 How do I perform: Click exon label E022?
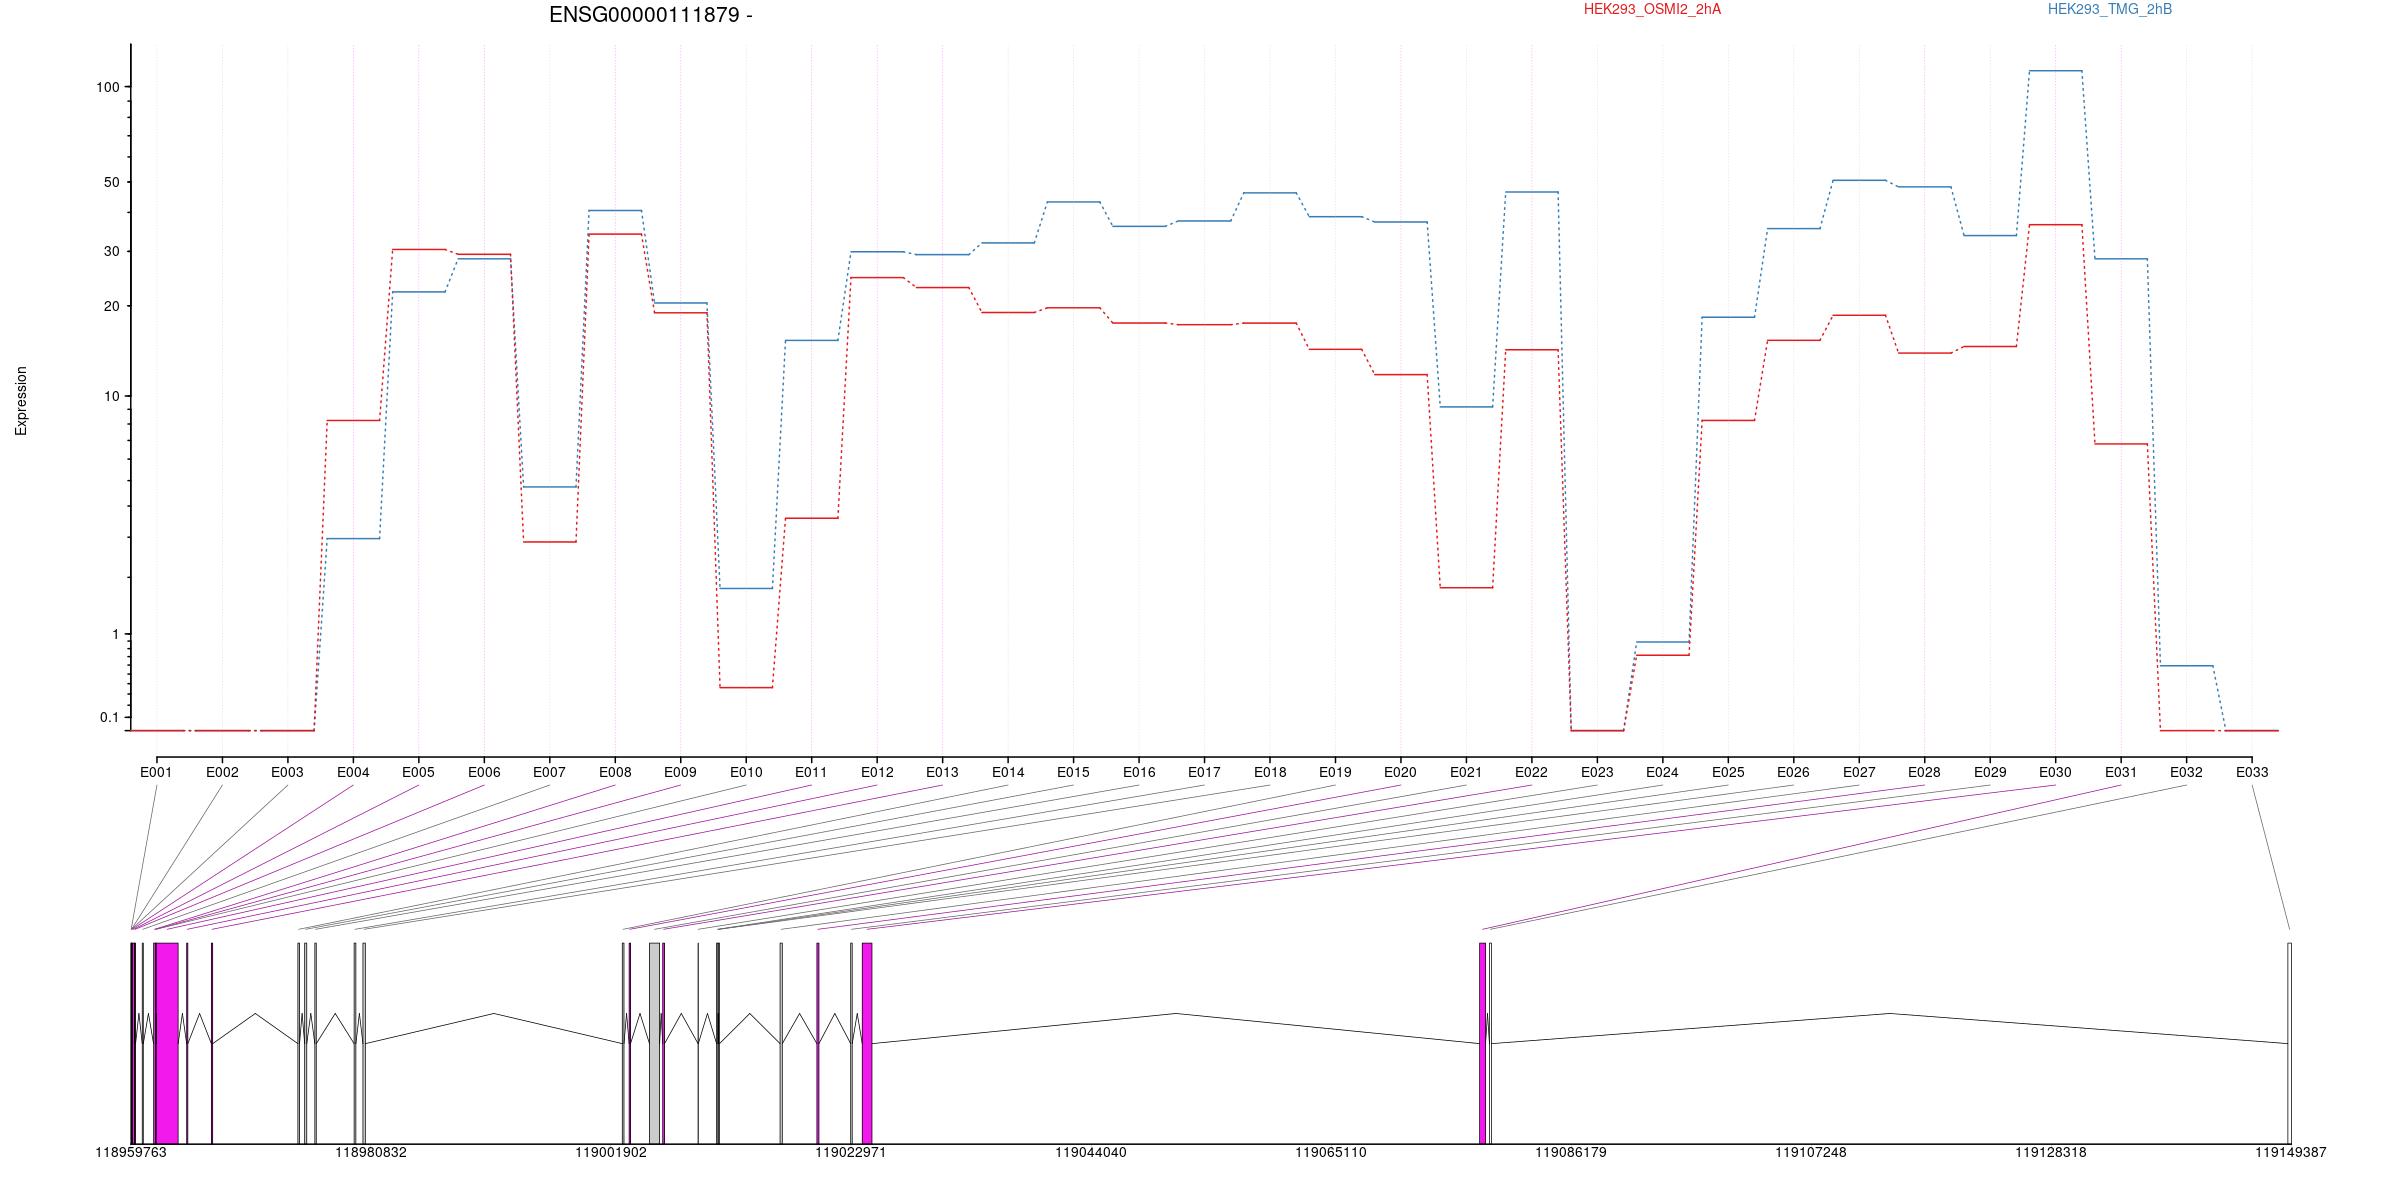(1531, 772)
